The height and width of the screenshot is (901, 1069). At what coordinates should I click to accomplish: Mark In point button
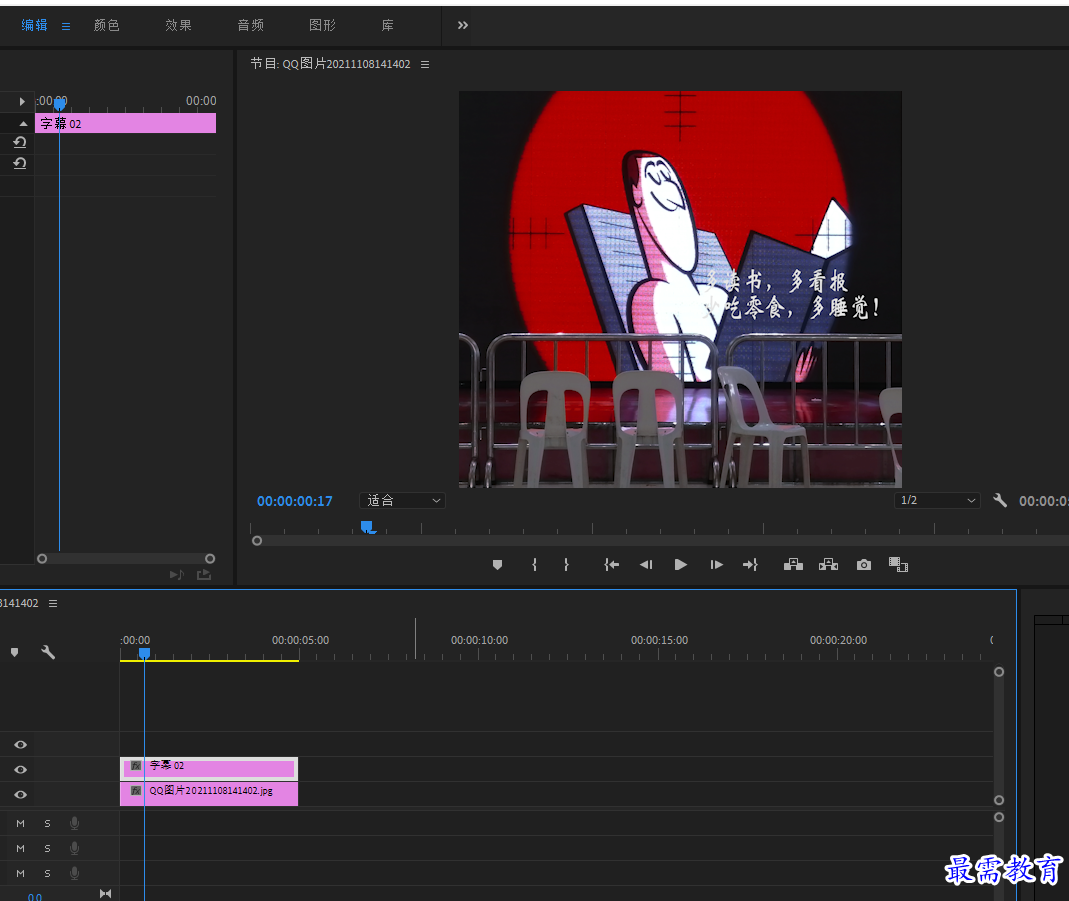(x=534, y=565)
